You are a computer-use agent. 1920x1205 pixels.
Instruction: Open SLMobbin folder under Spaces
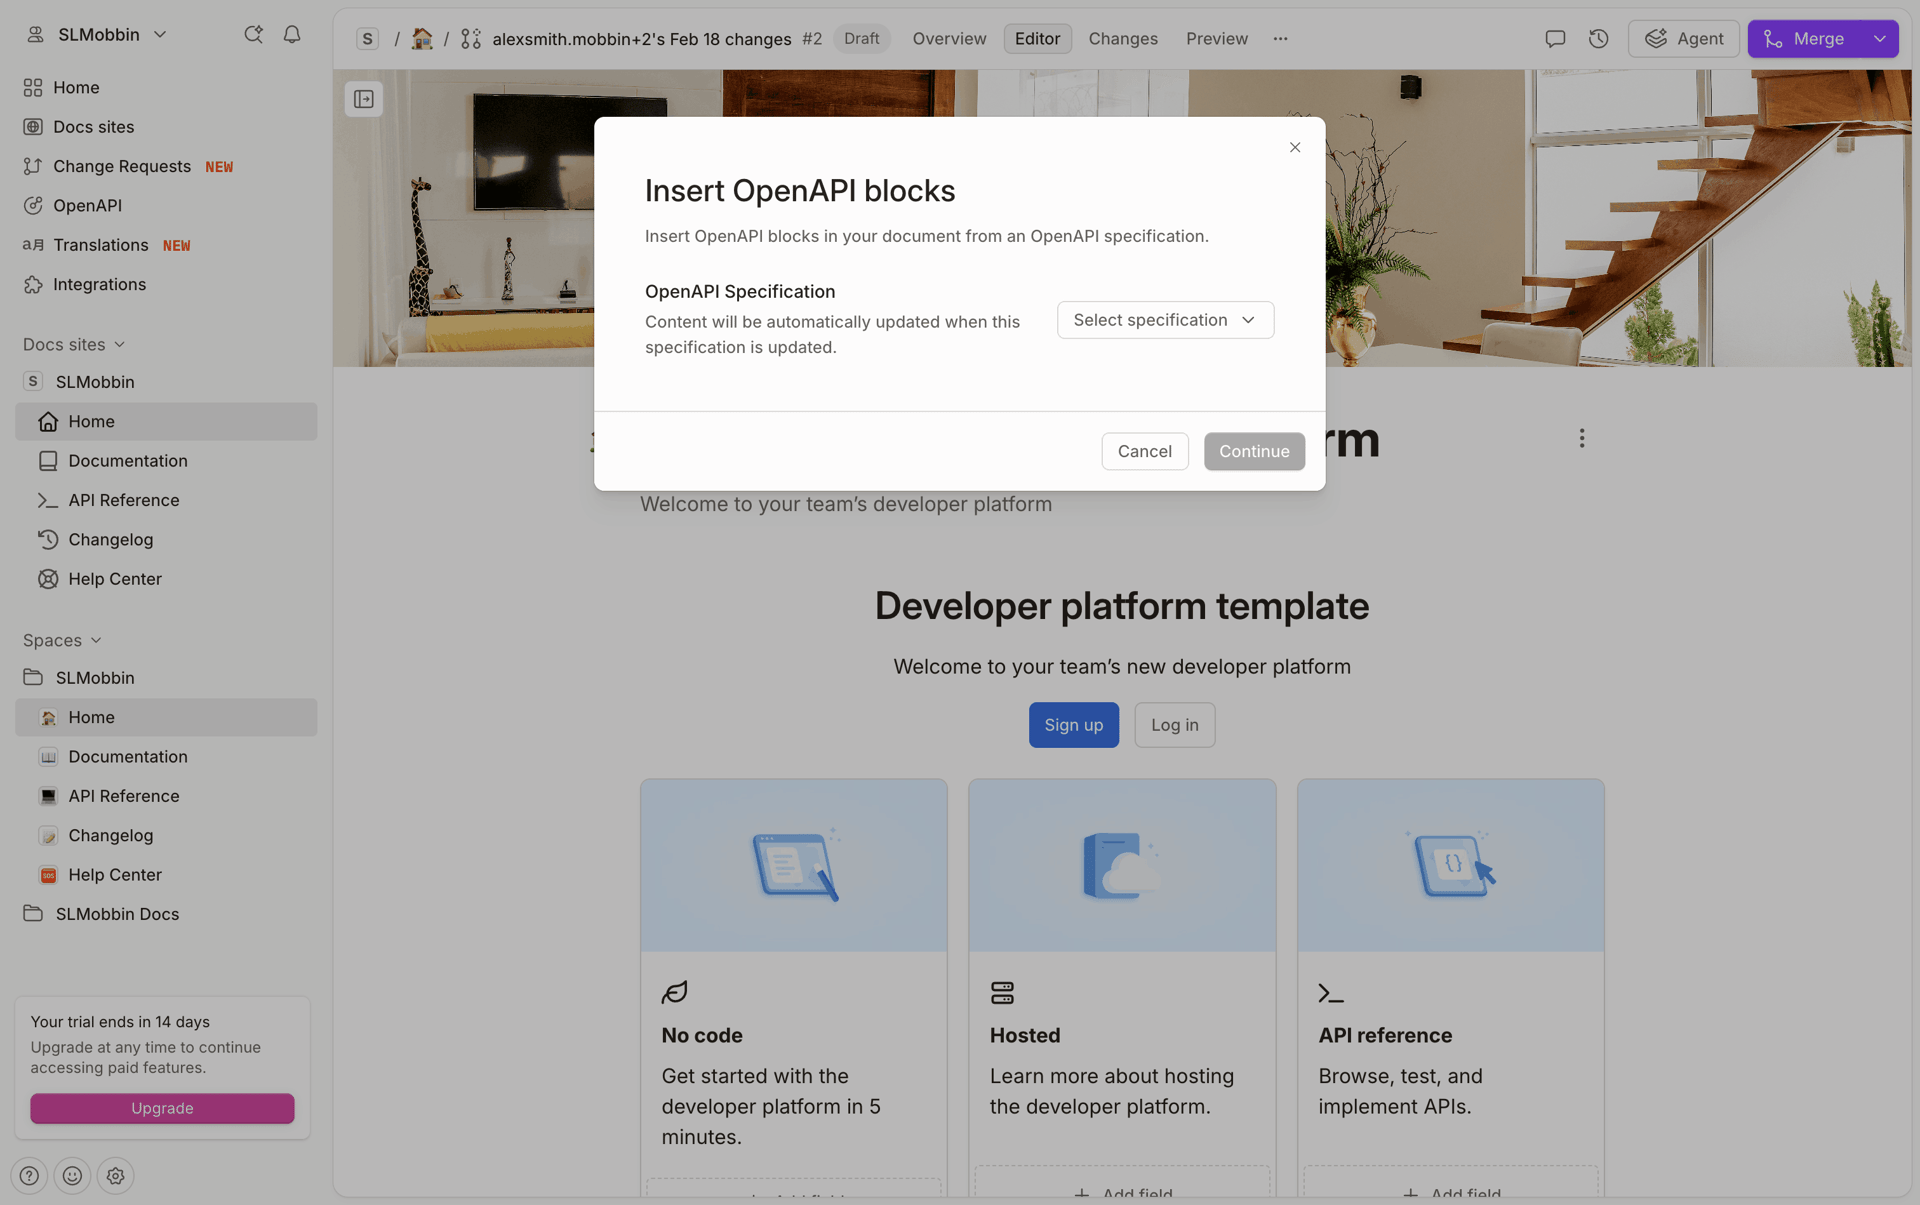(166, 678)
